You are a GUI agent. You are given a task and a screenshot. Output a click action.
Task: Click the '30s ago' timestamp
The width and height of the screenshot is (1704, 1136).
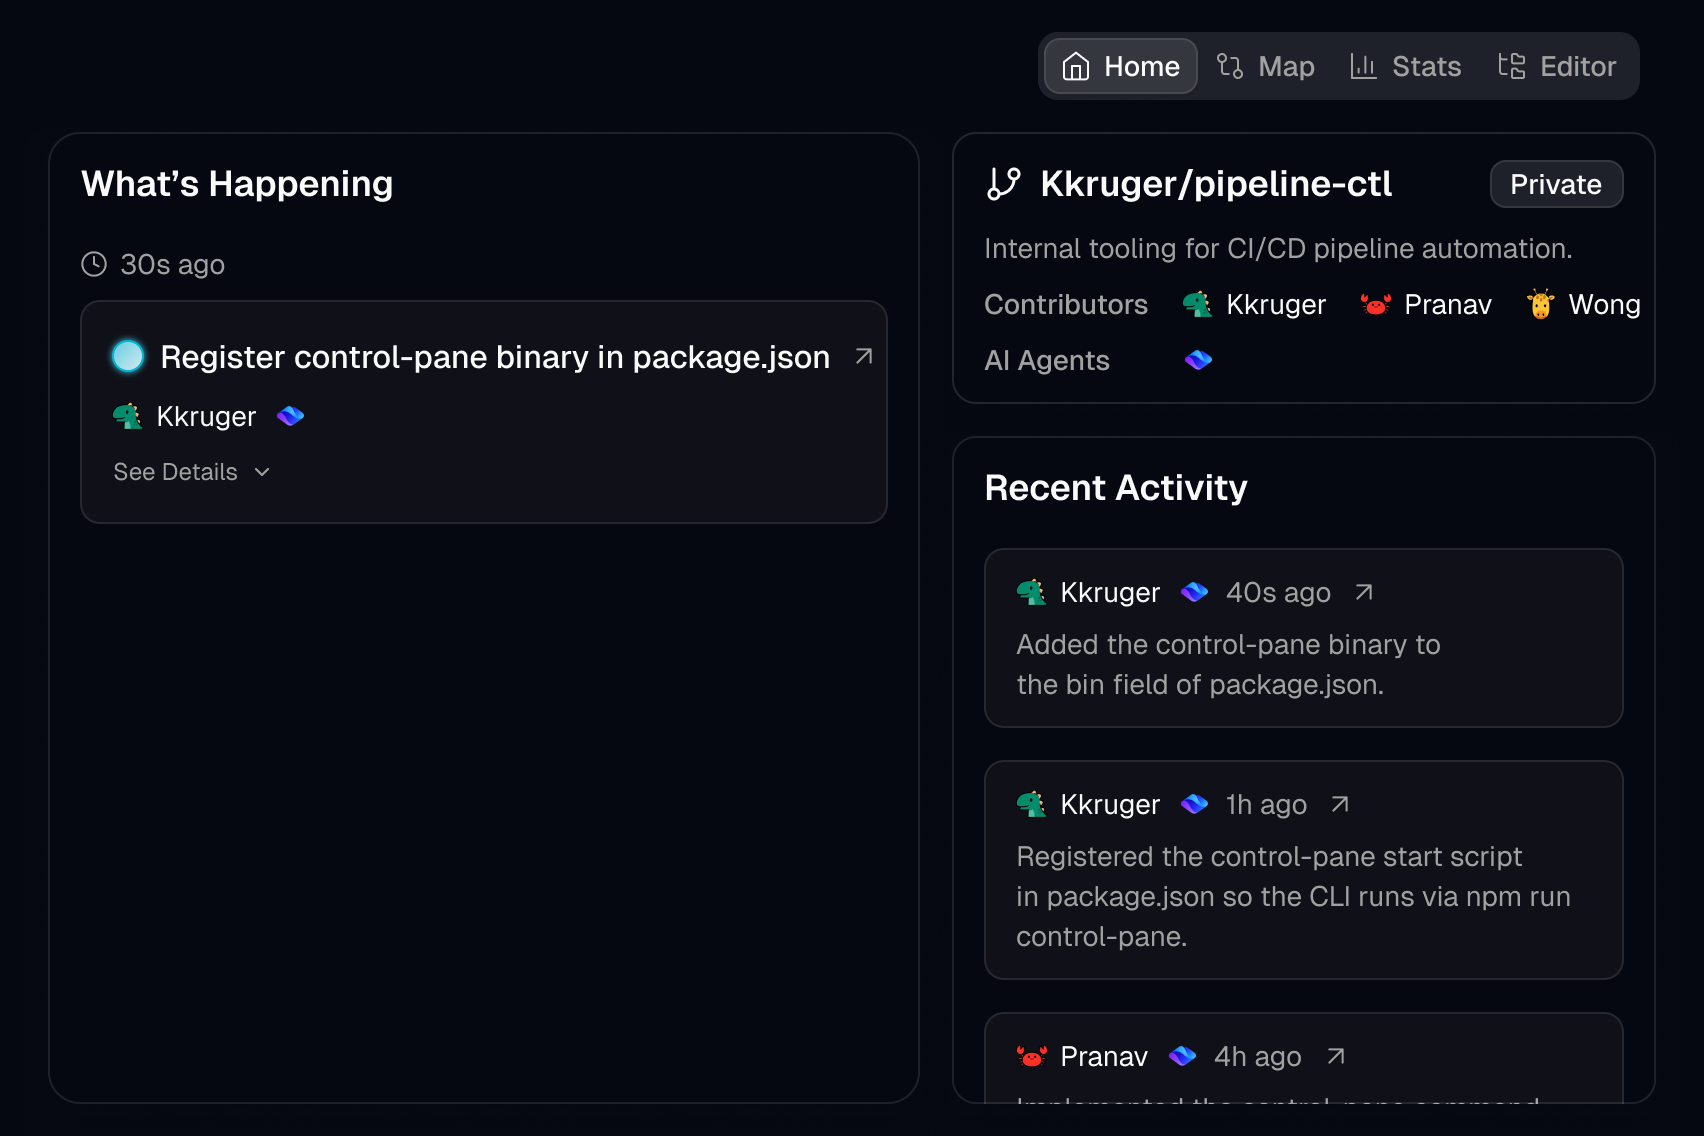click(x=172, y=264)
